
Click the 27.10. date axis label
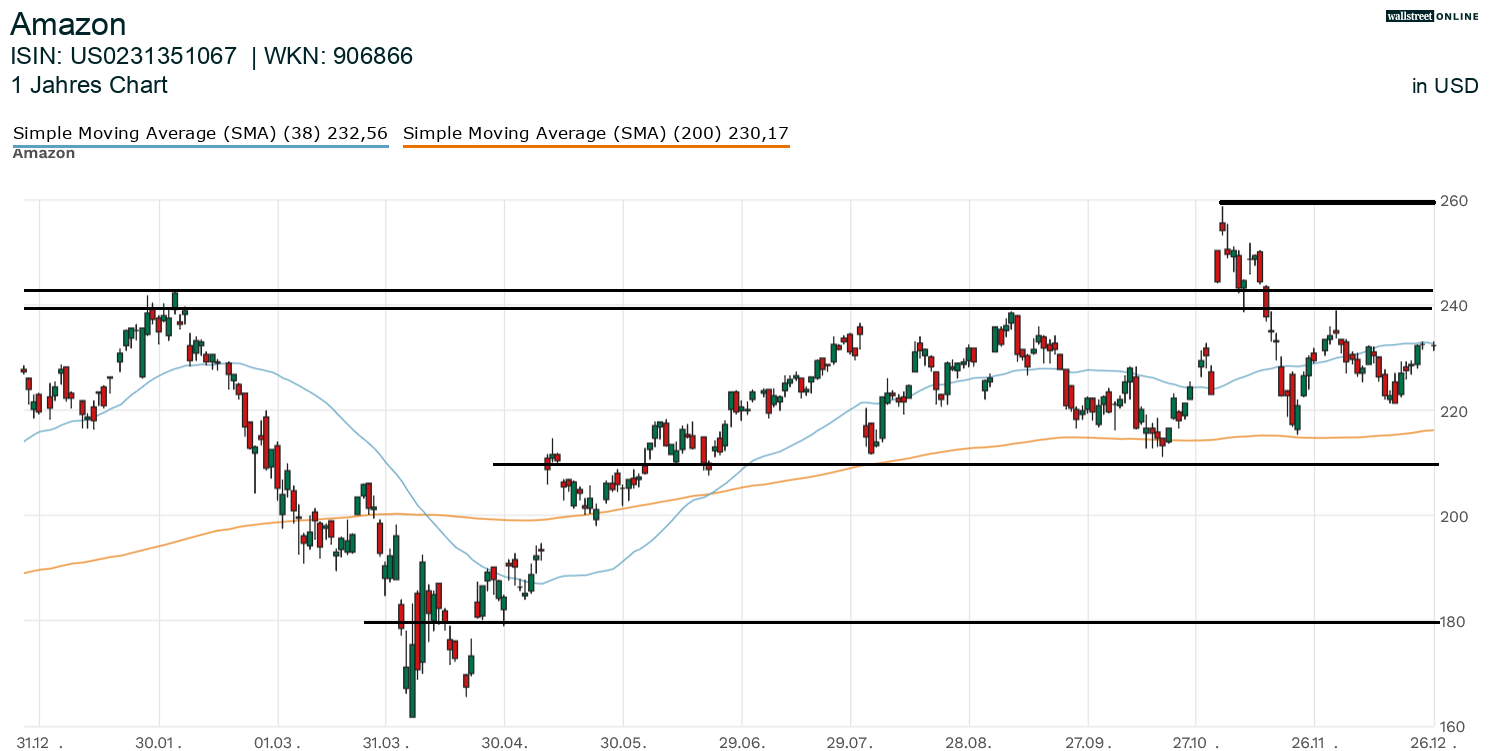pos(1194,743)
